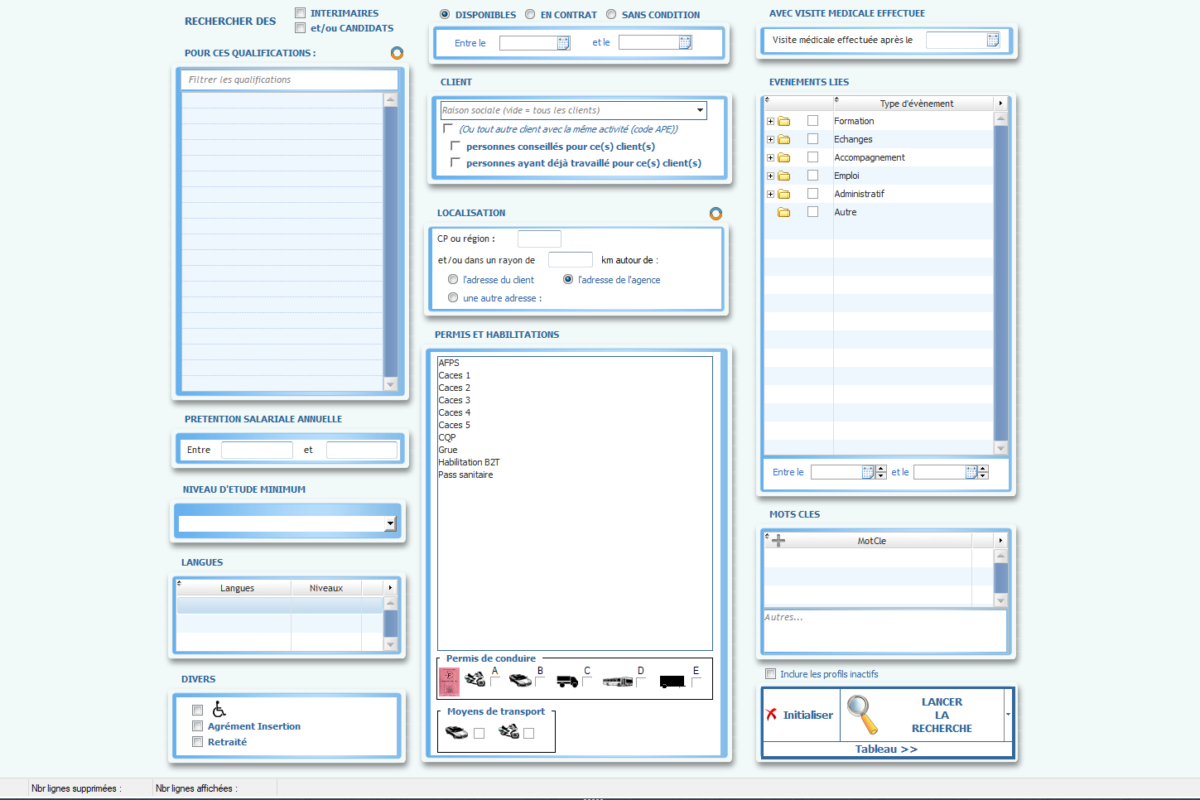1200x800 pixels.
Task: Click the Initialiser reset button
Action: click(799, 715)
